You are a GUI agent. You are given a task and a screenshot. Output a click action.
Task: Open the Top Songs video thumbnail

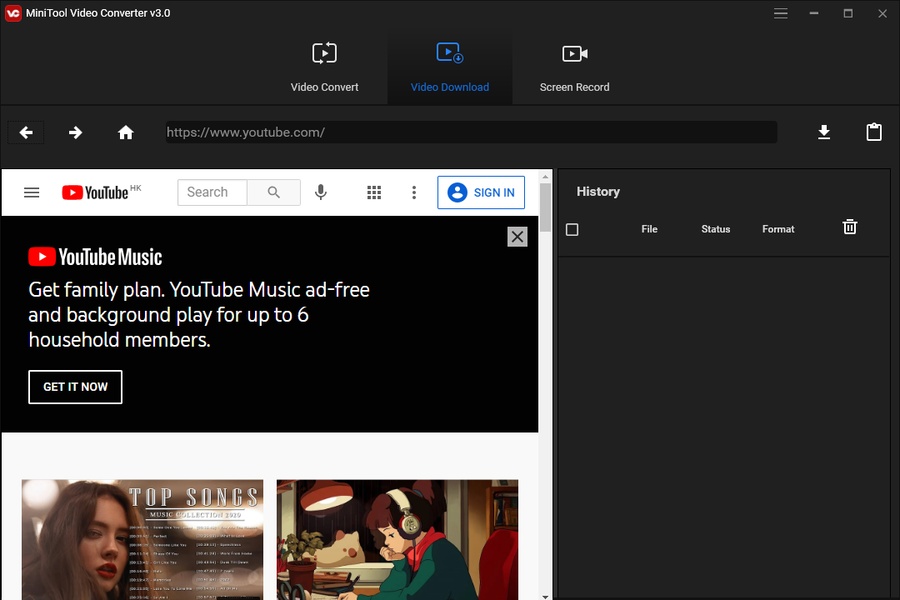pyautogui.click(x=142, y=540)
